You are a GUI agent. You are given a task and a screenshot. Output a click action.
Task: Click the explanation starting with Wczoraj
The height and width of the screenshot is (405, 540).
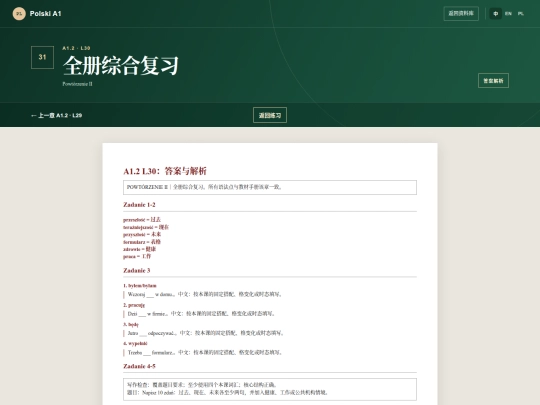coord(205,294)
